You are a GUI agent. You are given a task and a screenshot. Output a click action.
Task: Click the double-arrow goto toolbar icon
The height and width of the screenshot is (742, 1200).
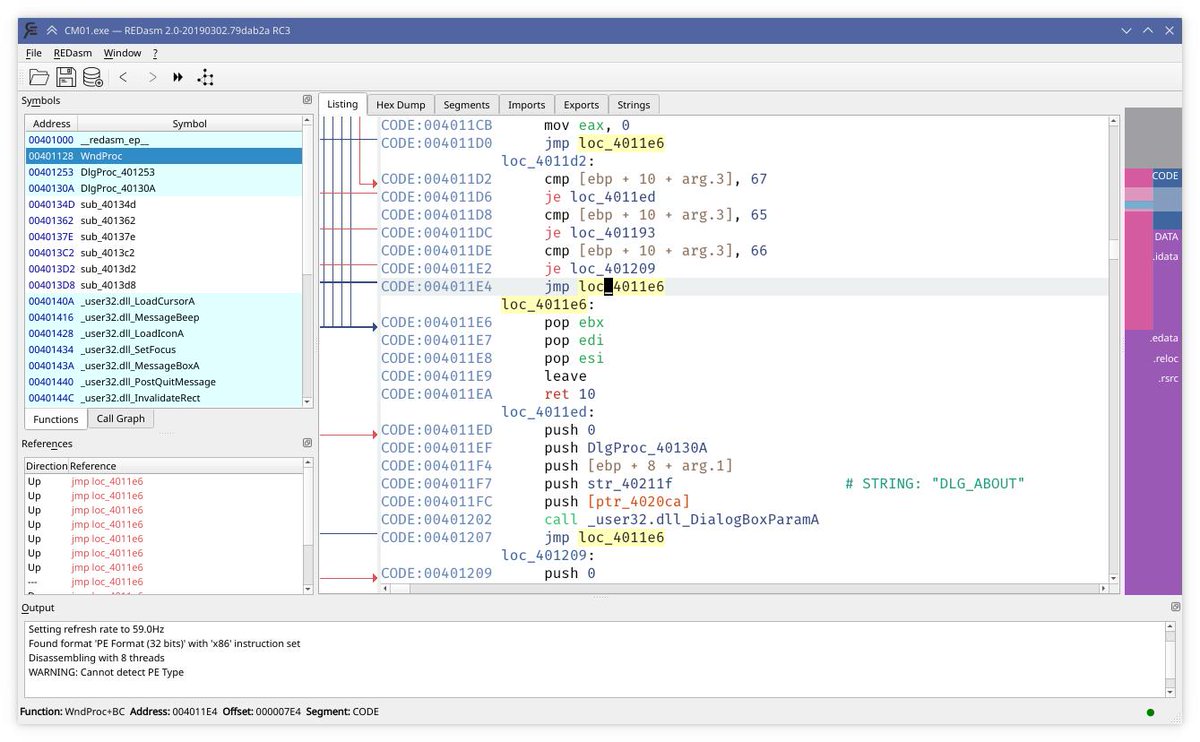pos(178,77)
